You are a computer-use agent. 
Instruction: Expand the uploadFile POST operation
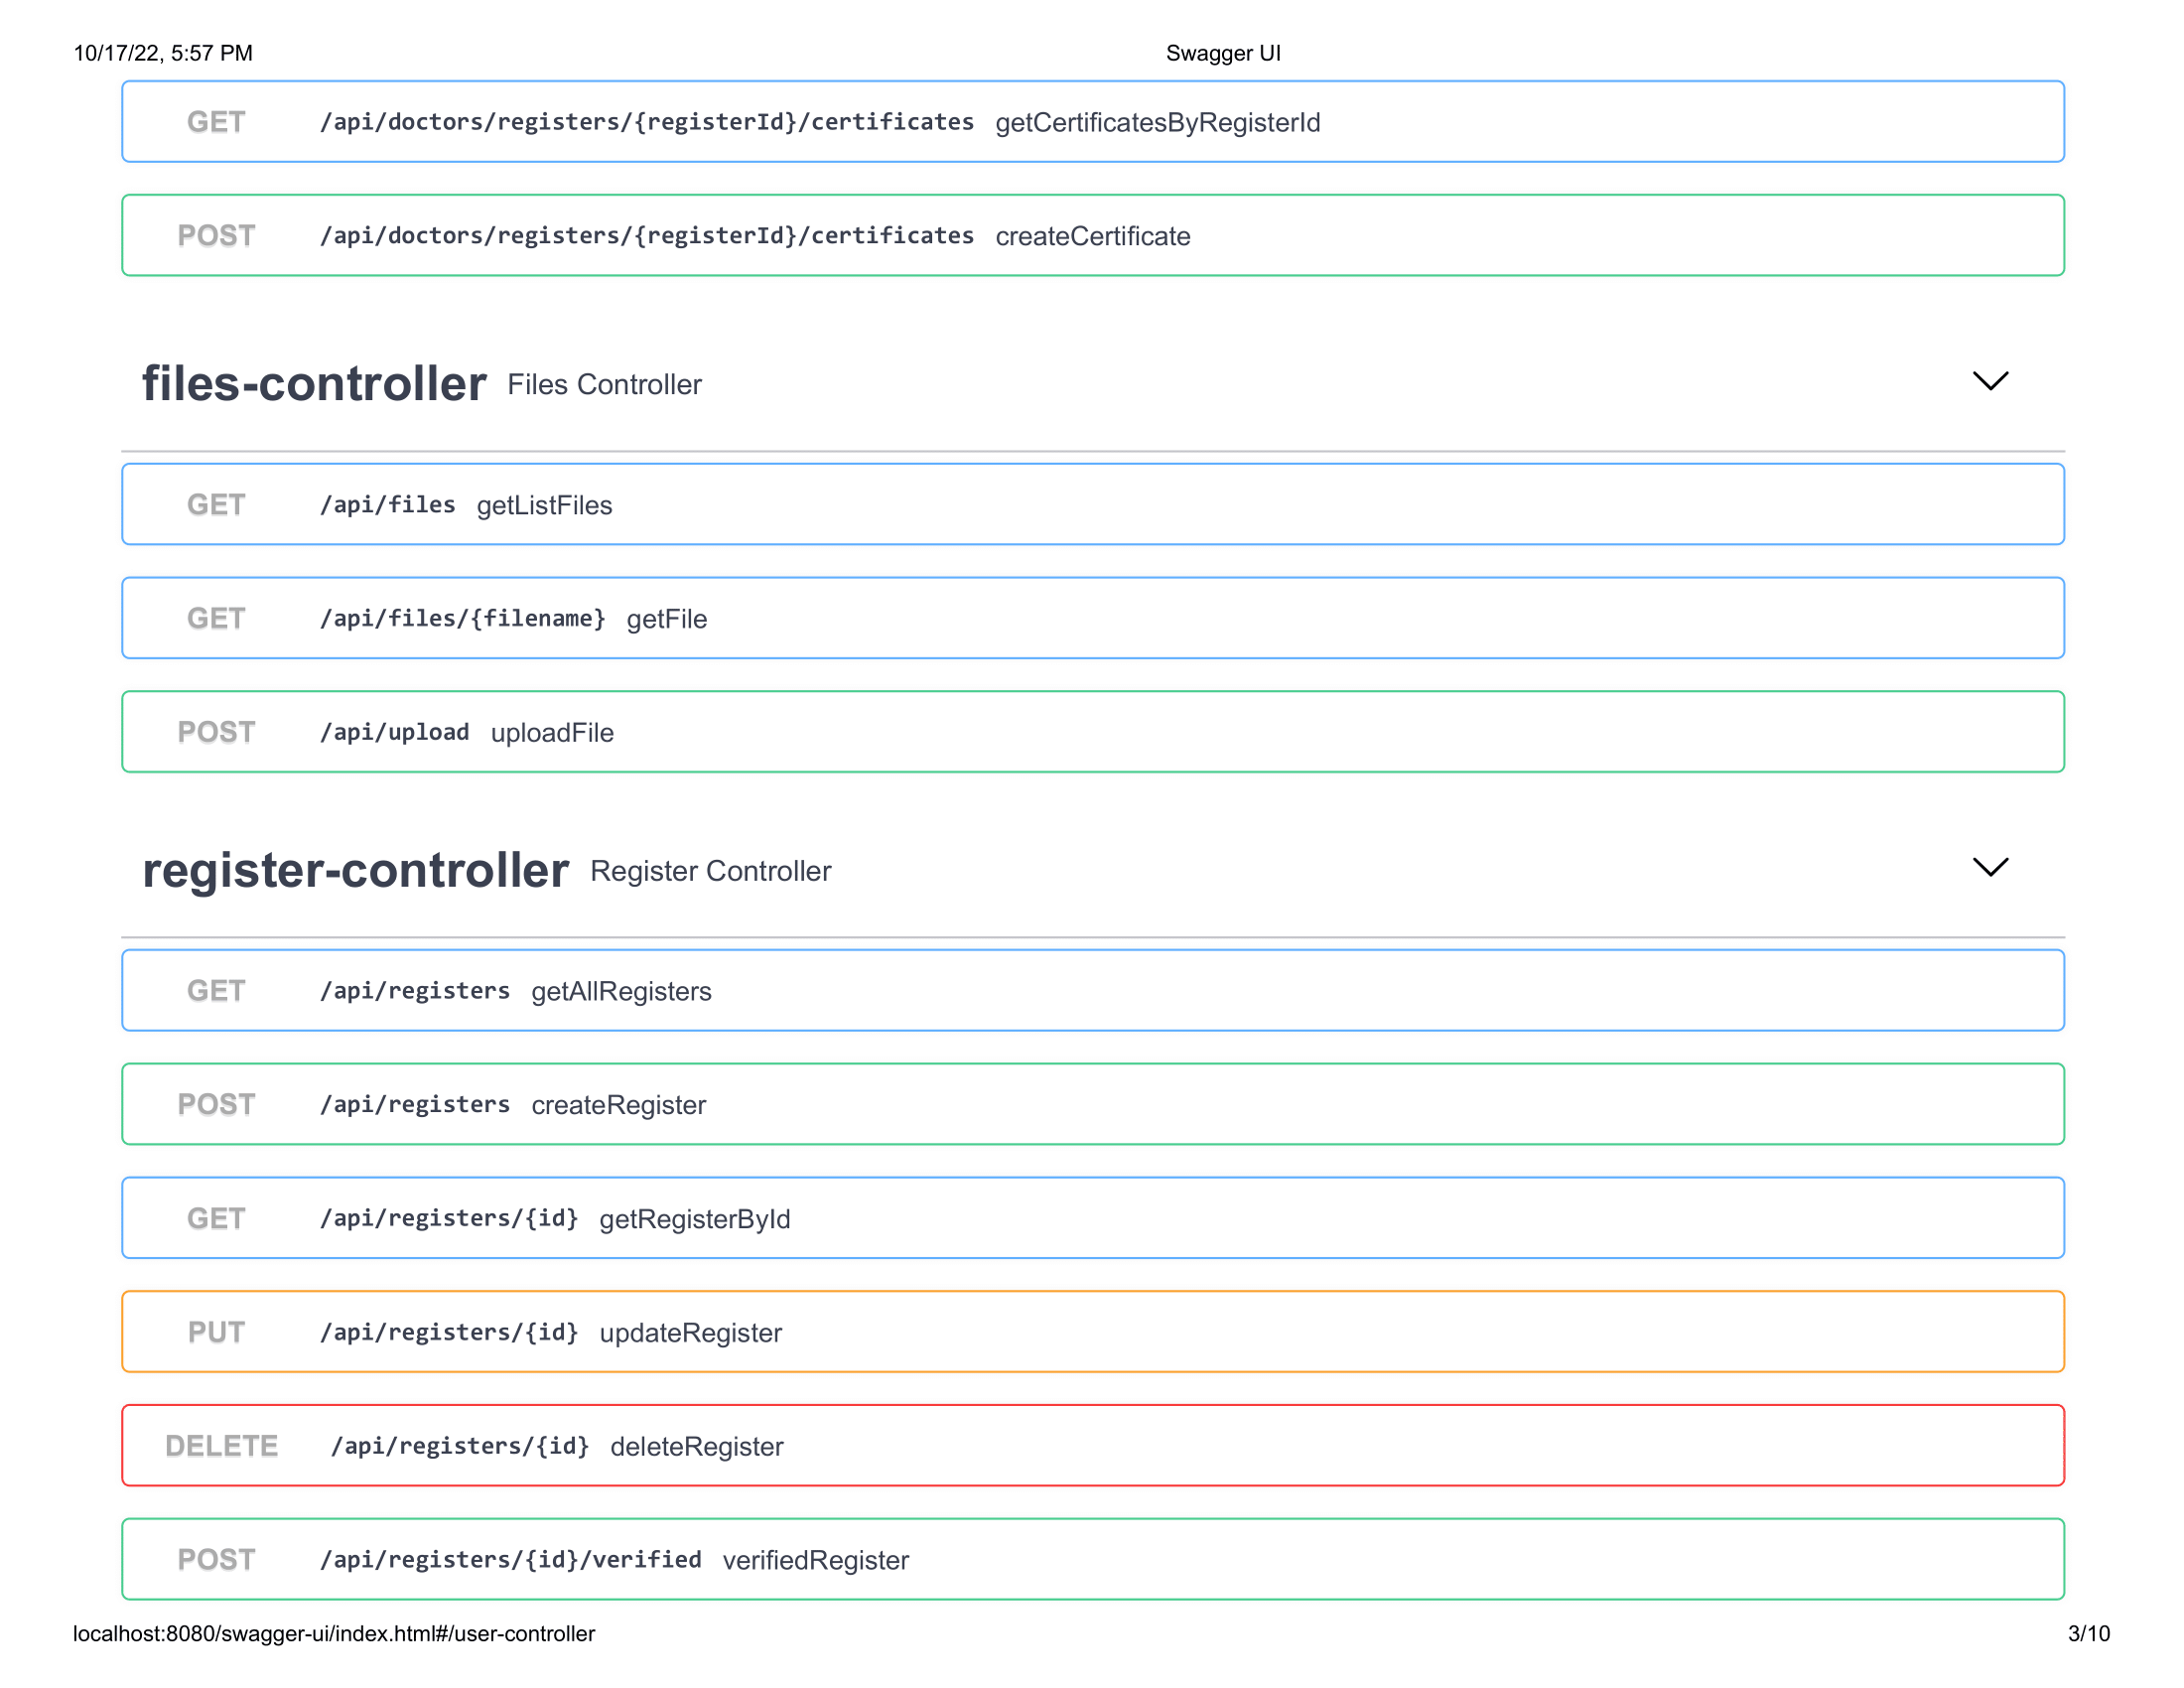(1100, 732)
